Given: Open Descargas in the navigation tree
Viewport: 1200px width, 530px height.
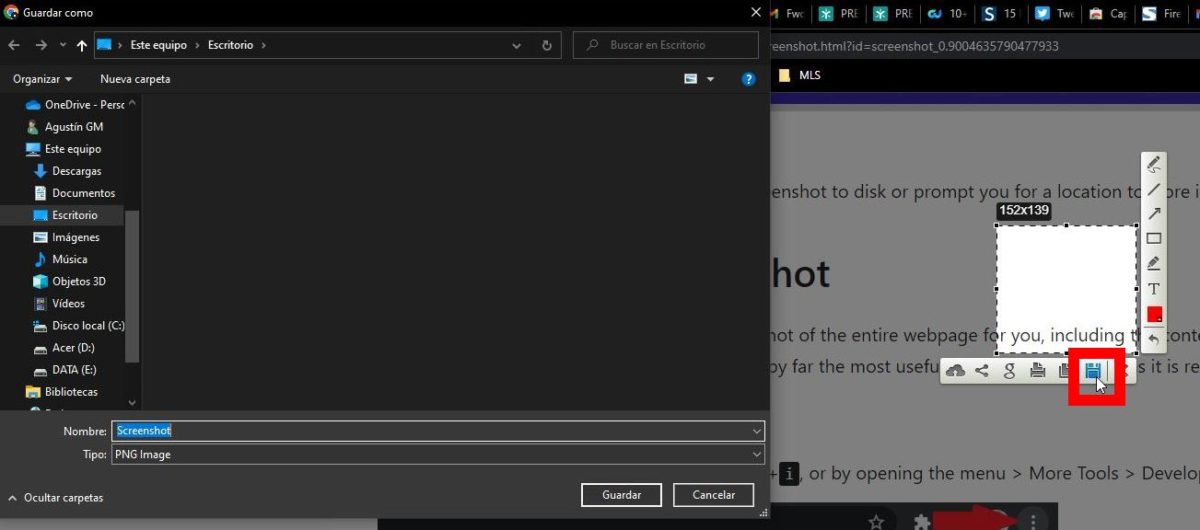Looking at the screenshot, I should coord(76,171).
